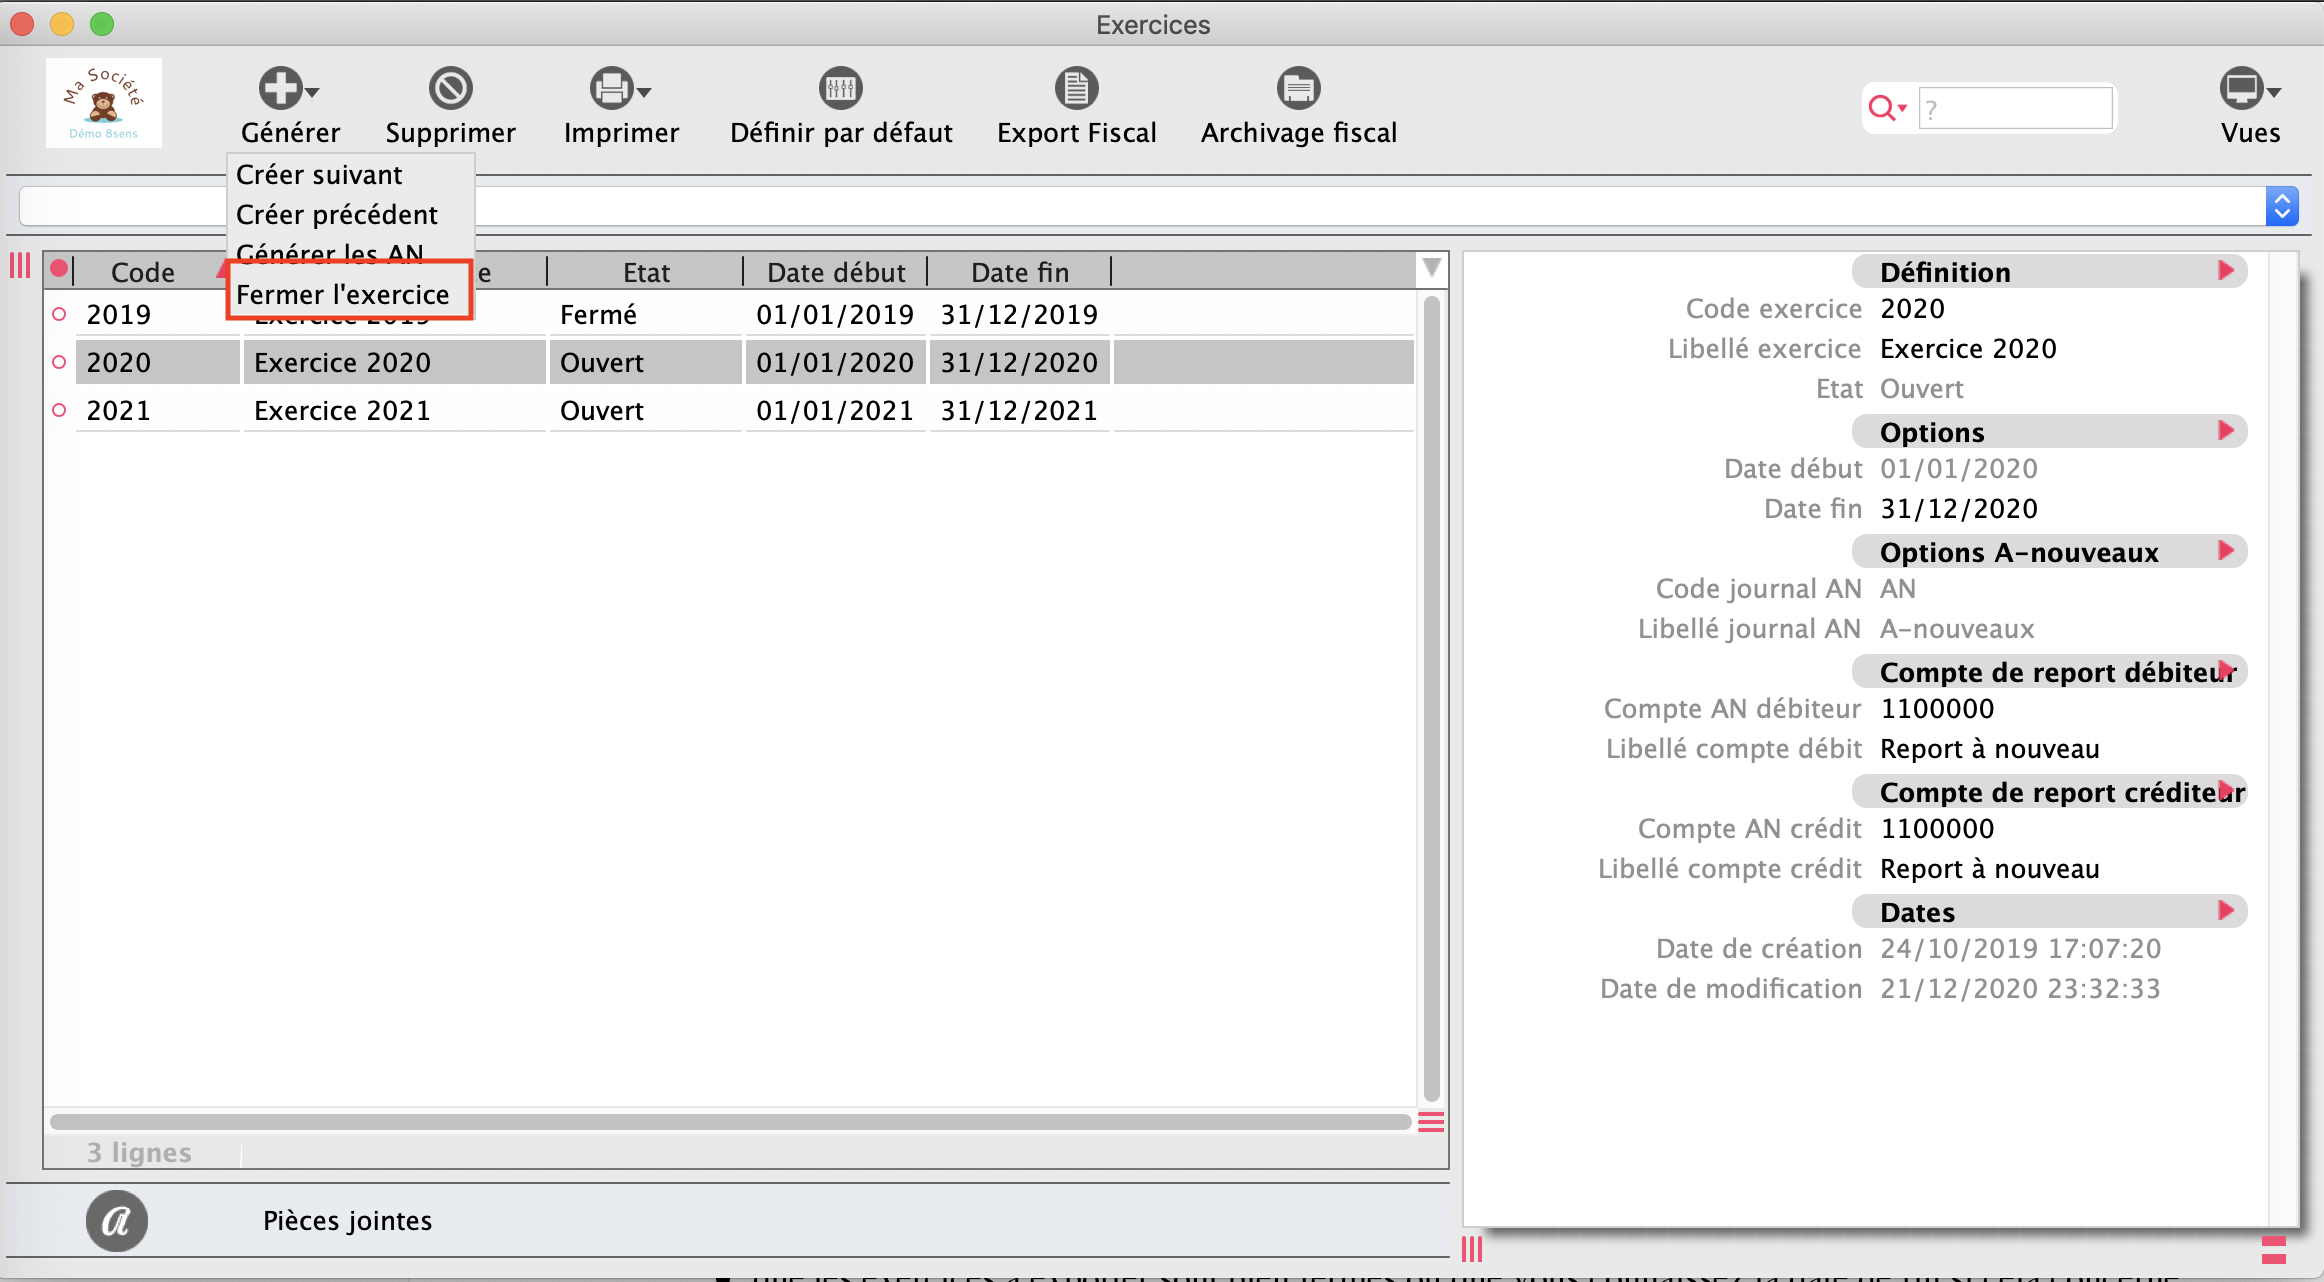
Task: Edit the Date fin value in detail panel
Action: [1959, 508]
